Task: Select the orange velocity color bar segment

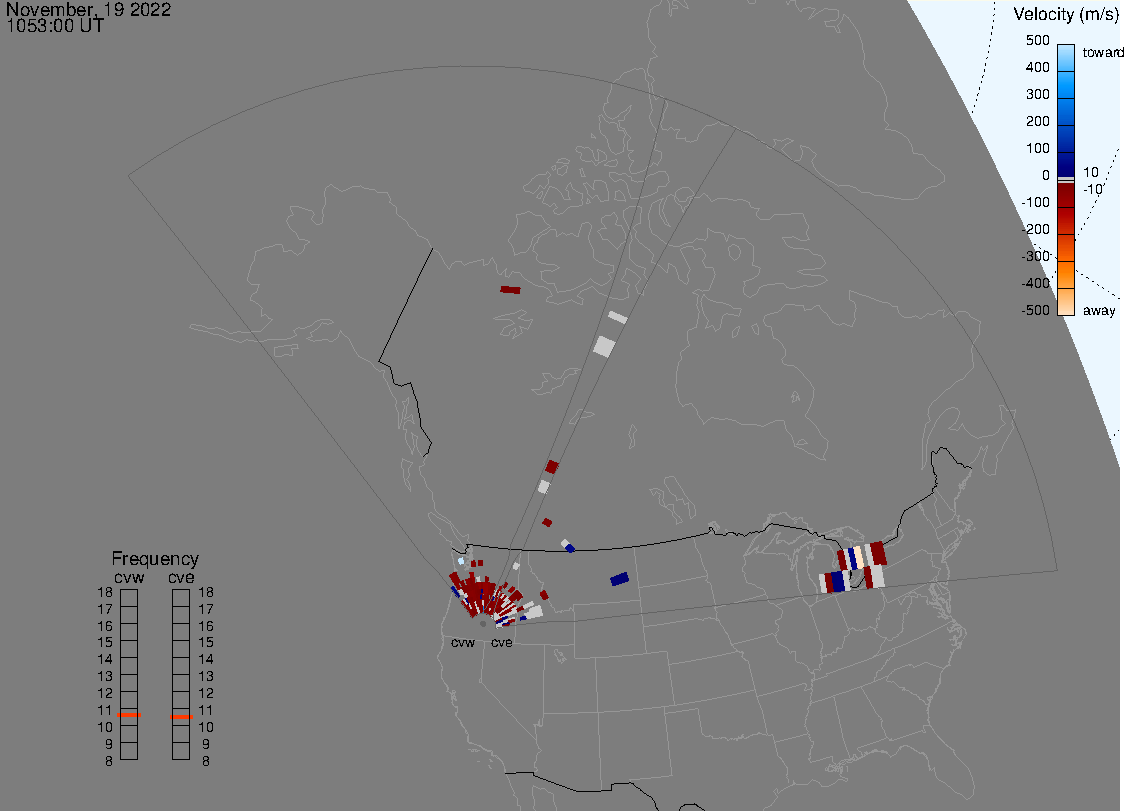Action: pyautogui.click(x=1066, y=262)
